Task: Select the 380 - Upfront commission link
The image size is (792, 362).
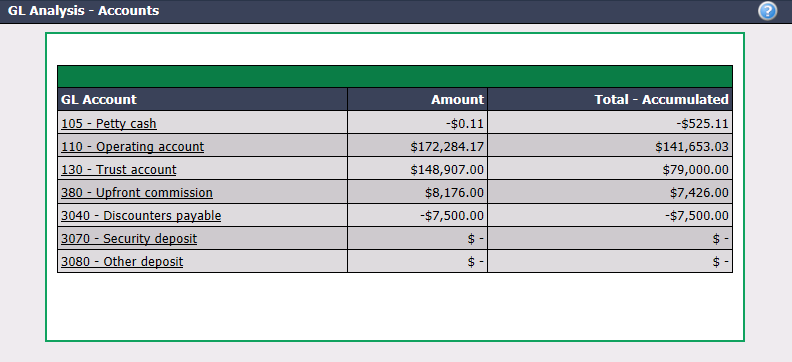Action: [x=137, y=193]
